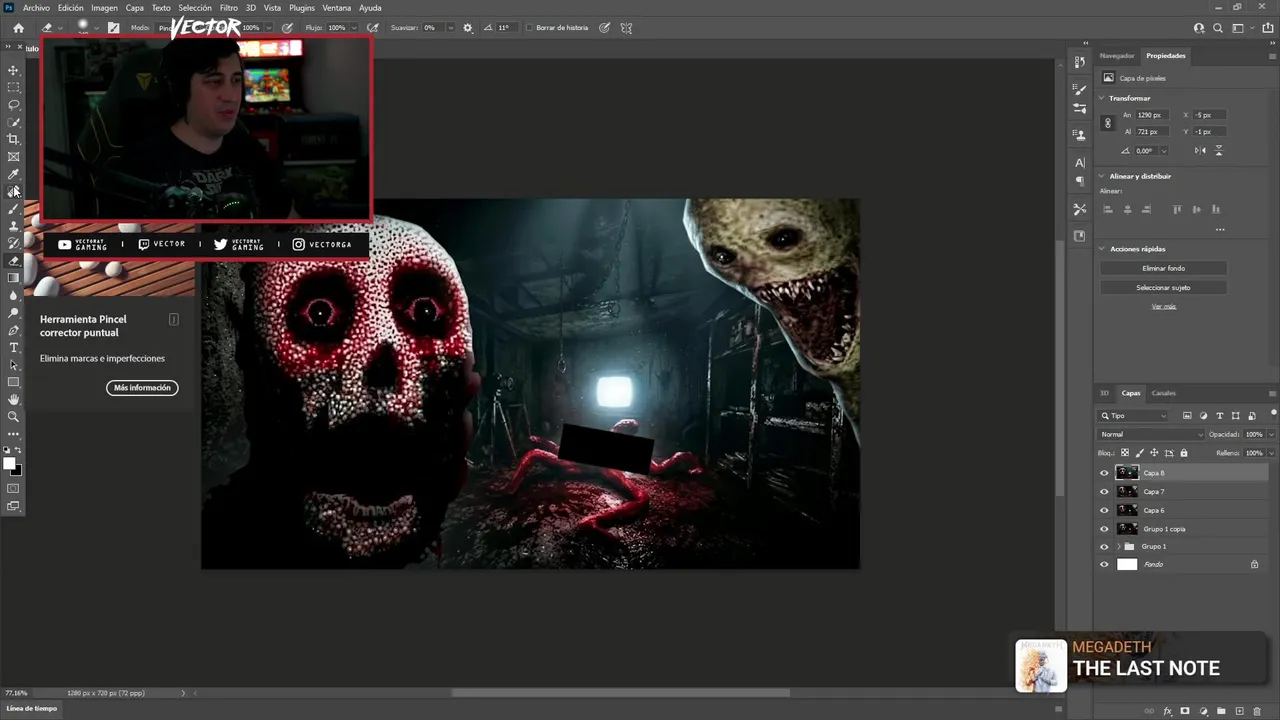The image size is (1280, 720).
Task: Open the layer Tipo filter dropdown
Action: (1134, 416)
